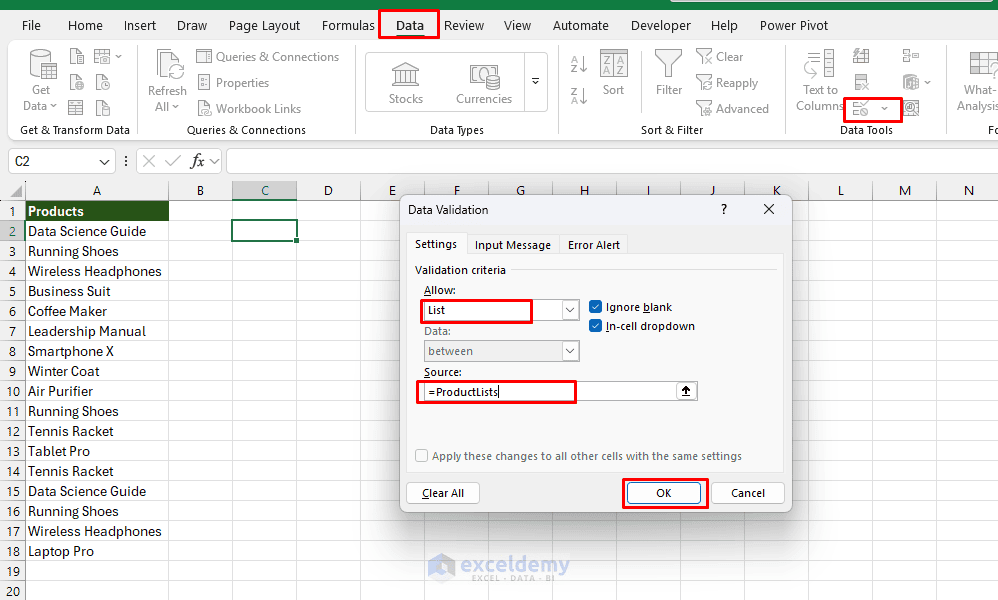Open the Data ribbon tab
This screenshot has width=998, height=600.
point(409,25)
